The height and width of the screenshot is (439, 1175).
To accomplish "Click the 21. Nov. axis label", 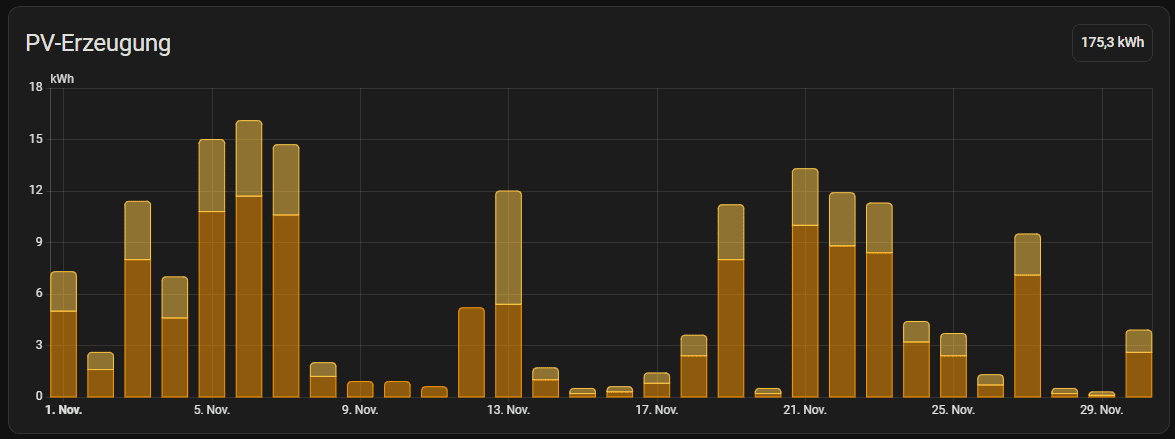I will pyautogui.click(x=806, y=411).
